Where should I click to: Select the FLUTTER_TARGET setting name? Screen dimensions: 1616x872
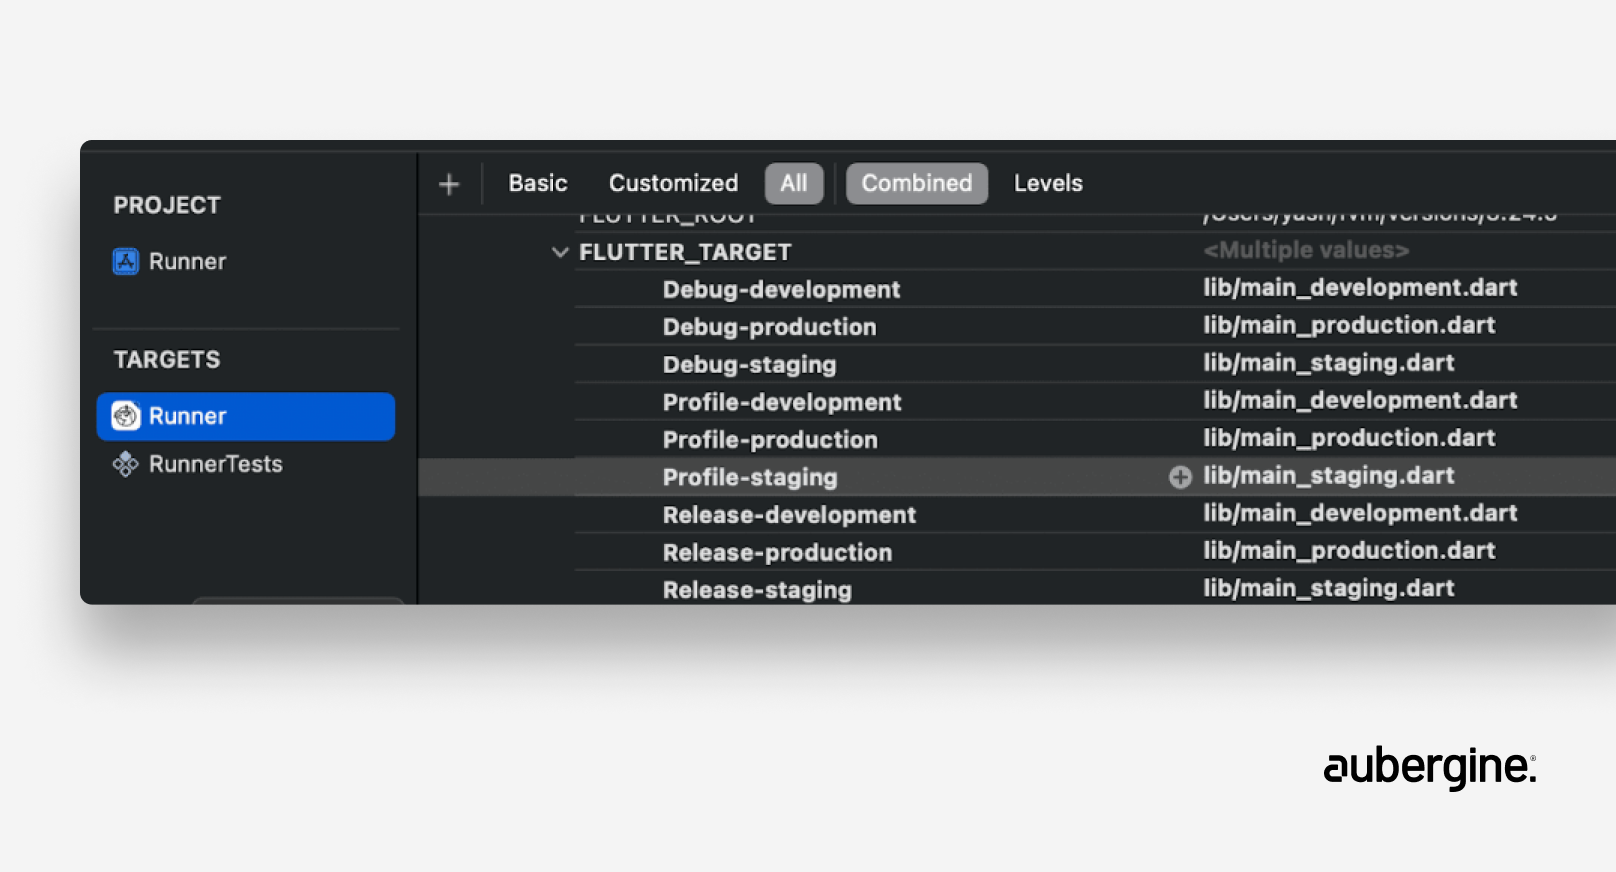pyautogui.click(x=685, y=252)
